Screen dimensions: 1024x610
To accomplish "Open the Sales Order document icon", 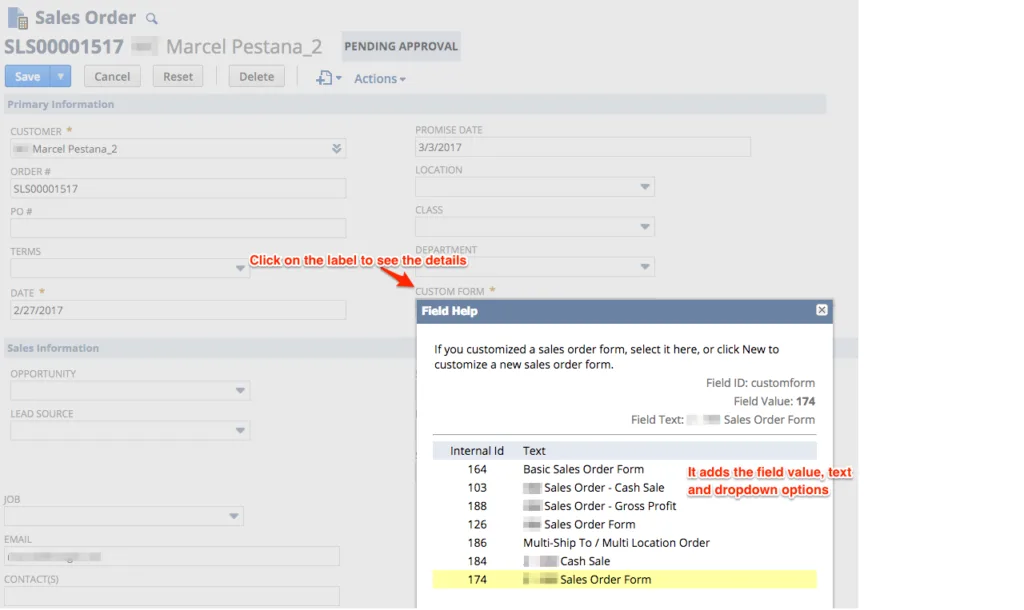I will pos(18,18).
